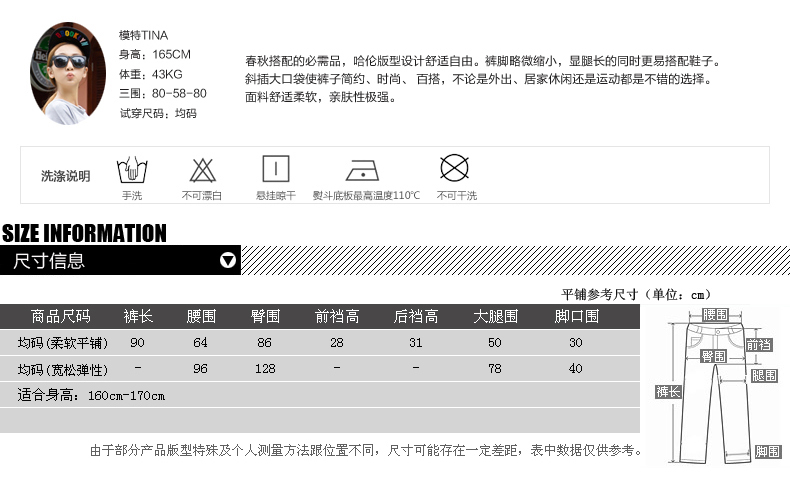The height and width of the screenshot is (479, 790).
Task: Click the hand wash icon
Action: point(132,168)
